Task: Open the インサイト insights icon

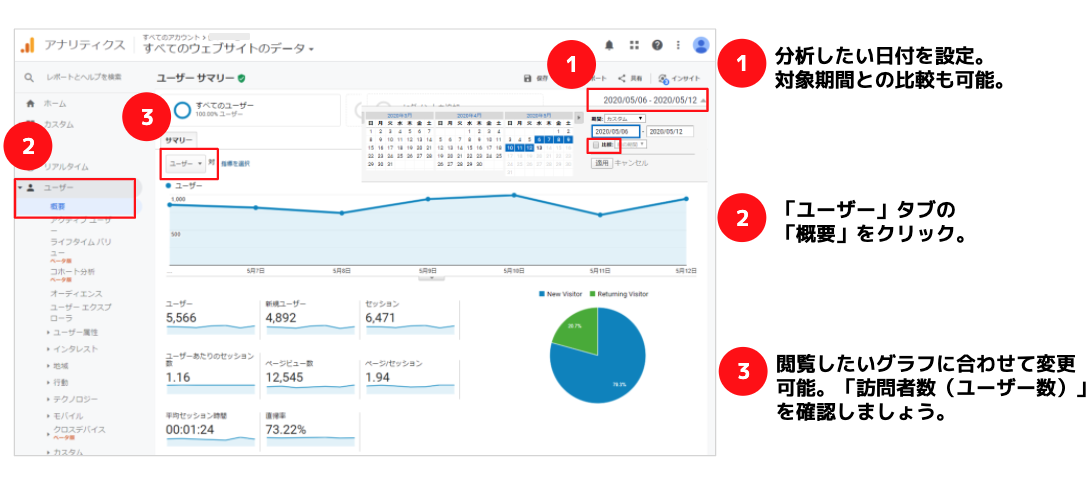Action: tap(663, 78)
